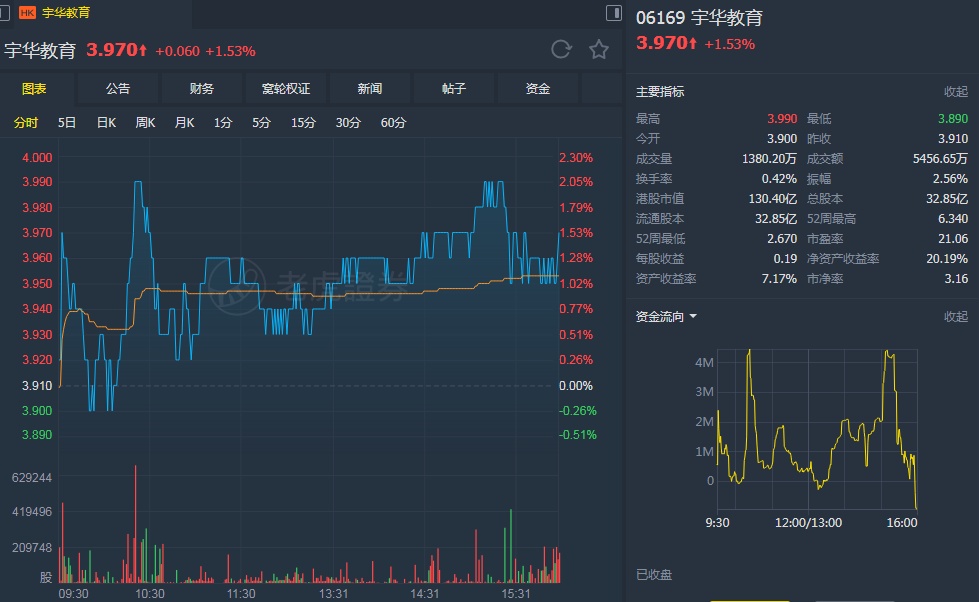Switch to the 公告 tab

click(x=117, y=89)
